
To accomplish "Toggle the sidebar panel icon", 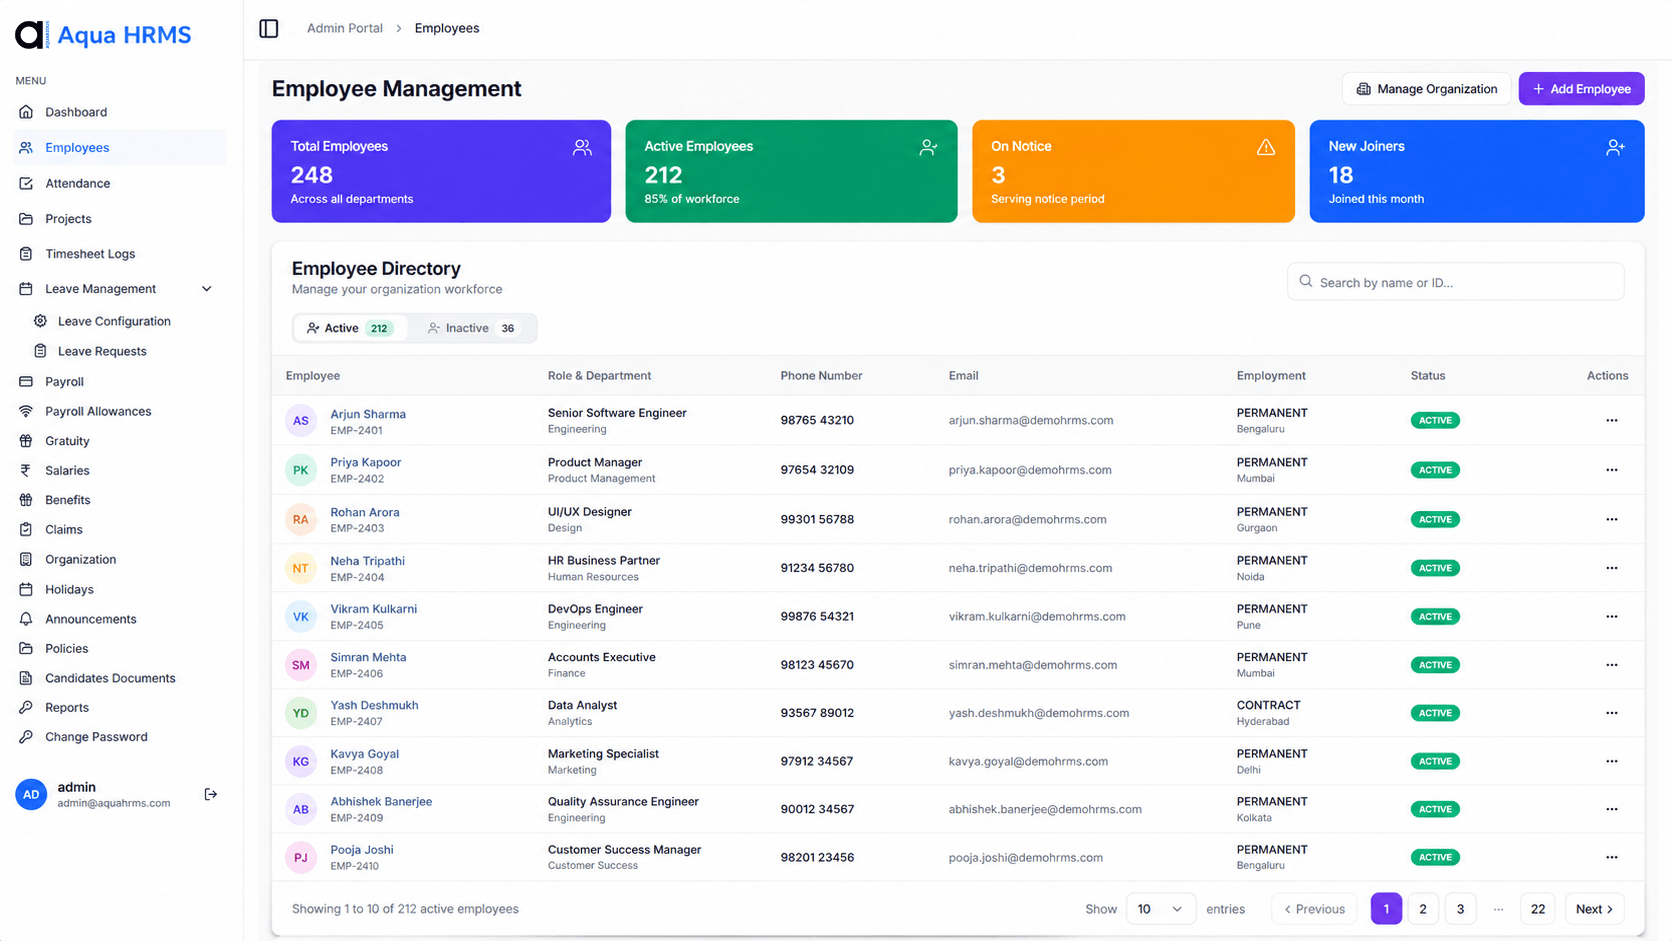I will point(268,28).
